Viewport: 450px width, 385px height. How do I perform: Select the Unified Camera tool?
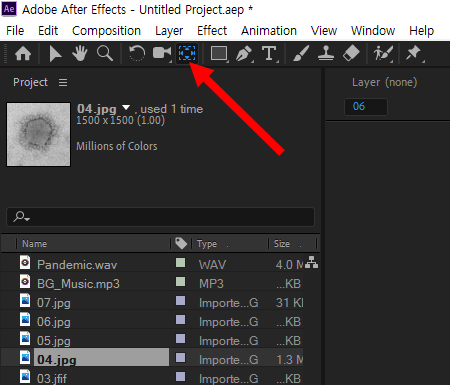point(162,53)
